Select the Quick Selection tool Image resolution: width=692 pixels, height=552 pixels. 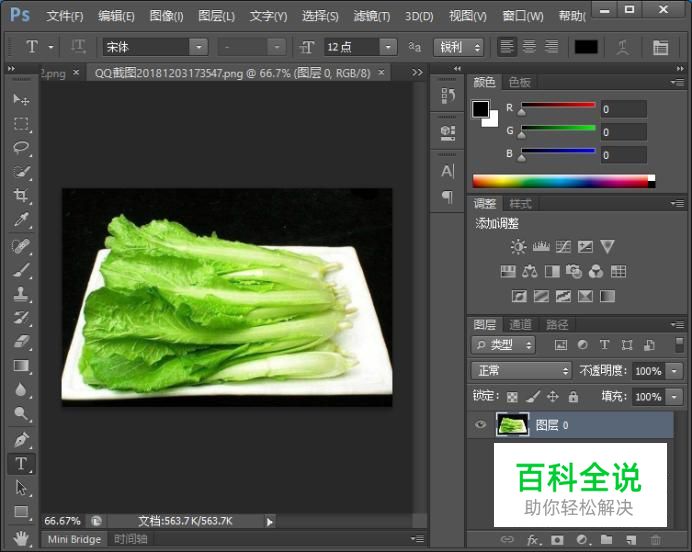point(21,171)
